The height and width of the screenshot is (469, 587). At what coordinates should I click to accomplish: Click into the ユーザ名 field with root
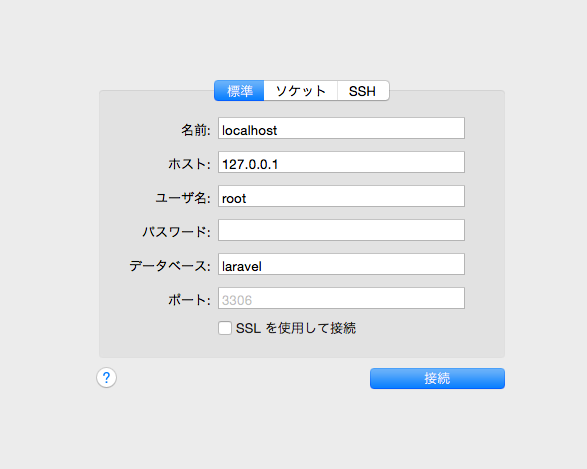click(x=341, y=196)
